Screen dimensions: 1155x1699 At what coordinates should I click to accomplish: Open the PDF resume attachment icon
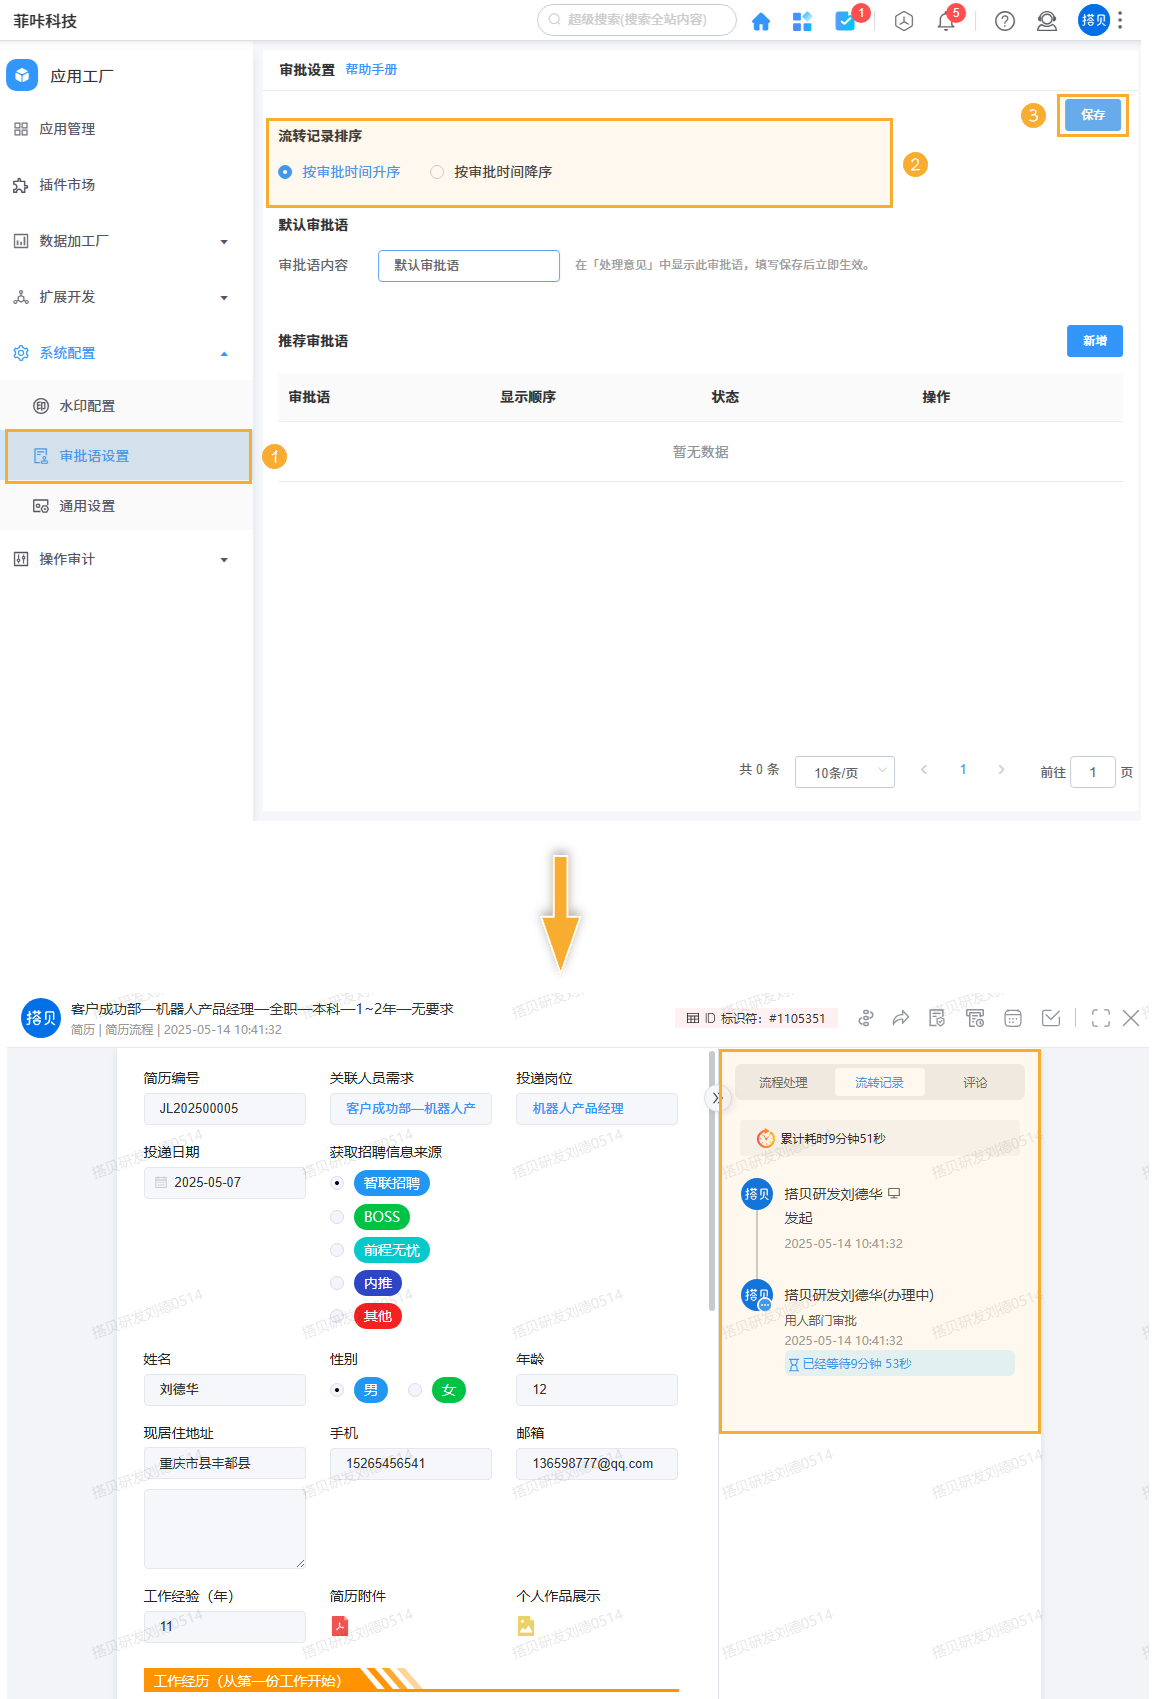click(x=340, y=1626)
